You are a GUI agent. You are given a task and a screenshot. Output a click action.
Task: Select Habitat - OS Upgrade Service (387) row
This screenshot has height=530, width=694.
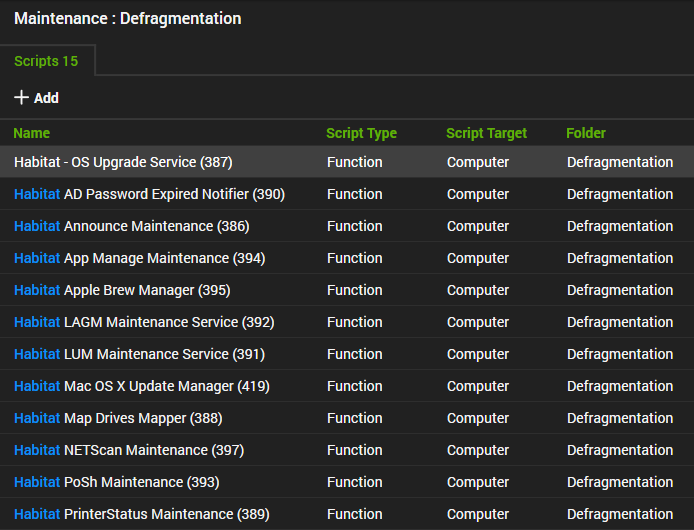point(123,162)
